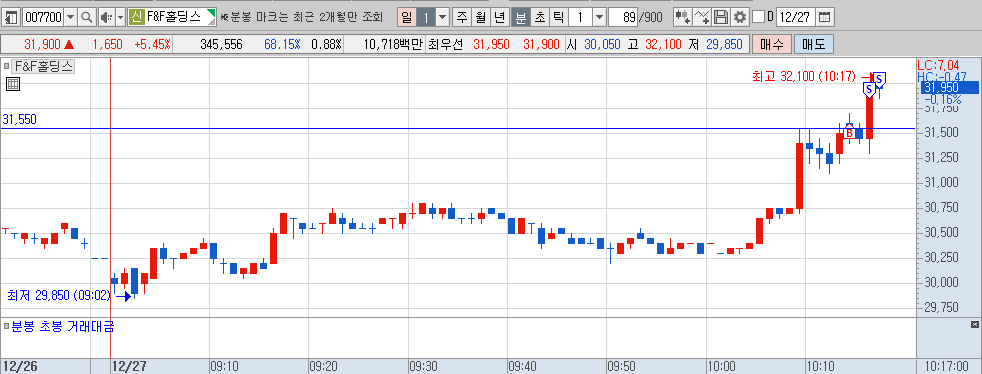Save chart with the floppy disk icon

pos(721,17)
